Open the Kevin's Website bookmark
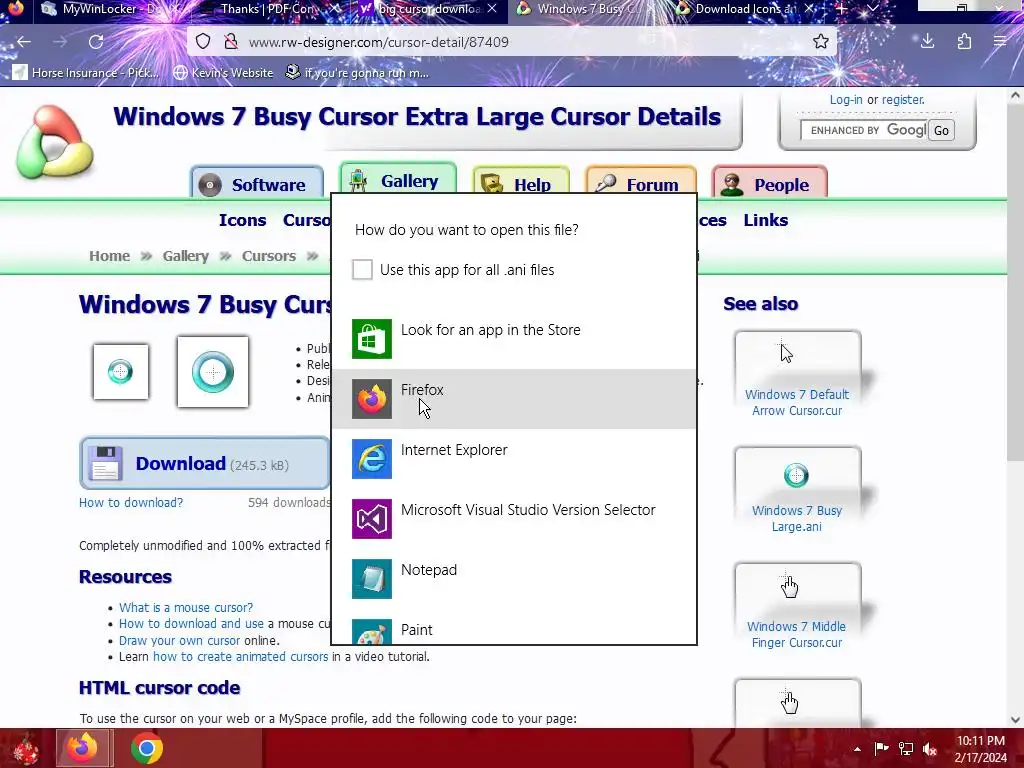The image size is (1024, 768). 223,72
